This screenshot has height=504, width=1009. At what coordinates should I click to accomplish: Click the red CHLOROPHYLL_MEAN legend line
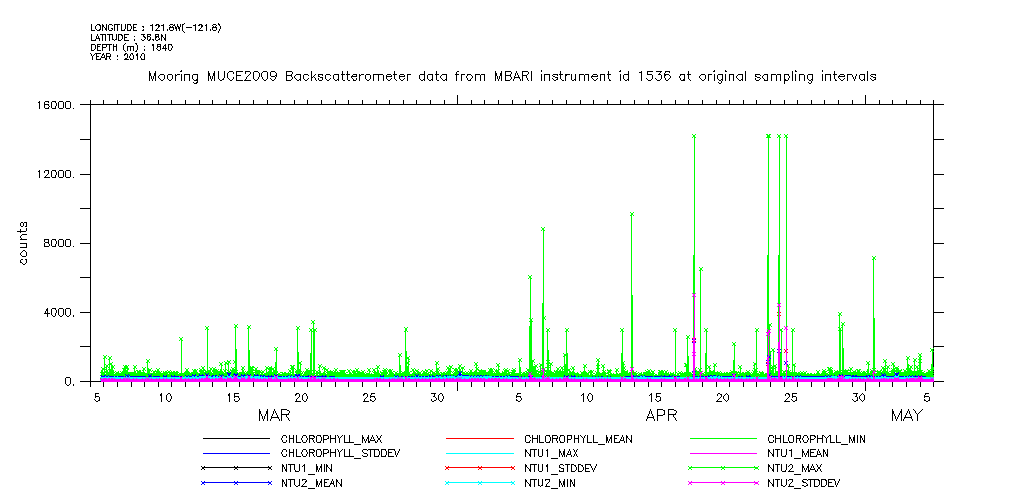(x=479, y=439)
